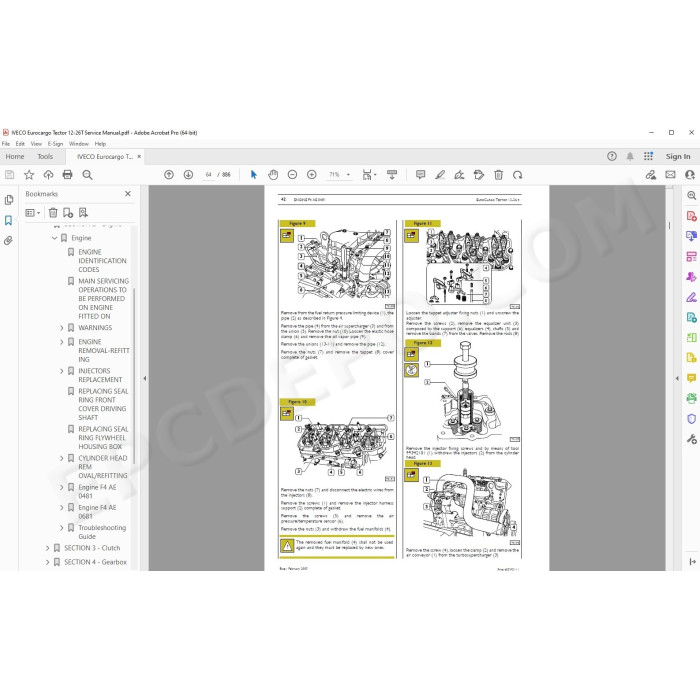Select the arrow Selection tool
This screenshot has width=700, height=700.
pyautogui.click(x=254, y=175)
